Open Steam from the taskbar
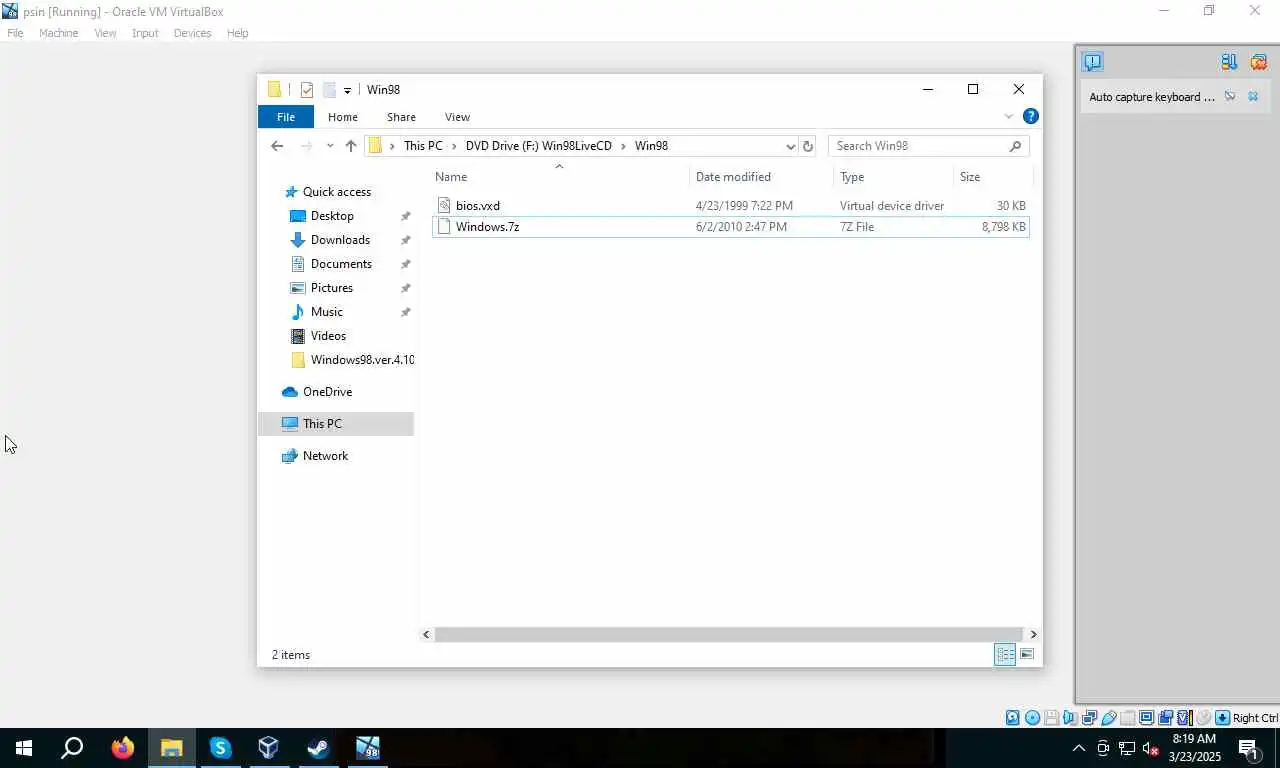The height and width of the screenshot is (768, 1280). click(318, 748)
